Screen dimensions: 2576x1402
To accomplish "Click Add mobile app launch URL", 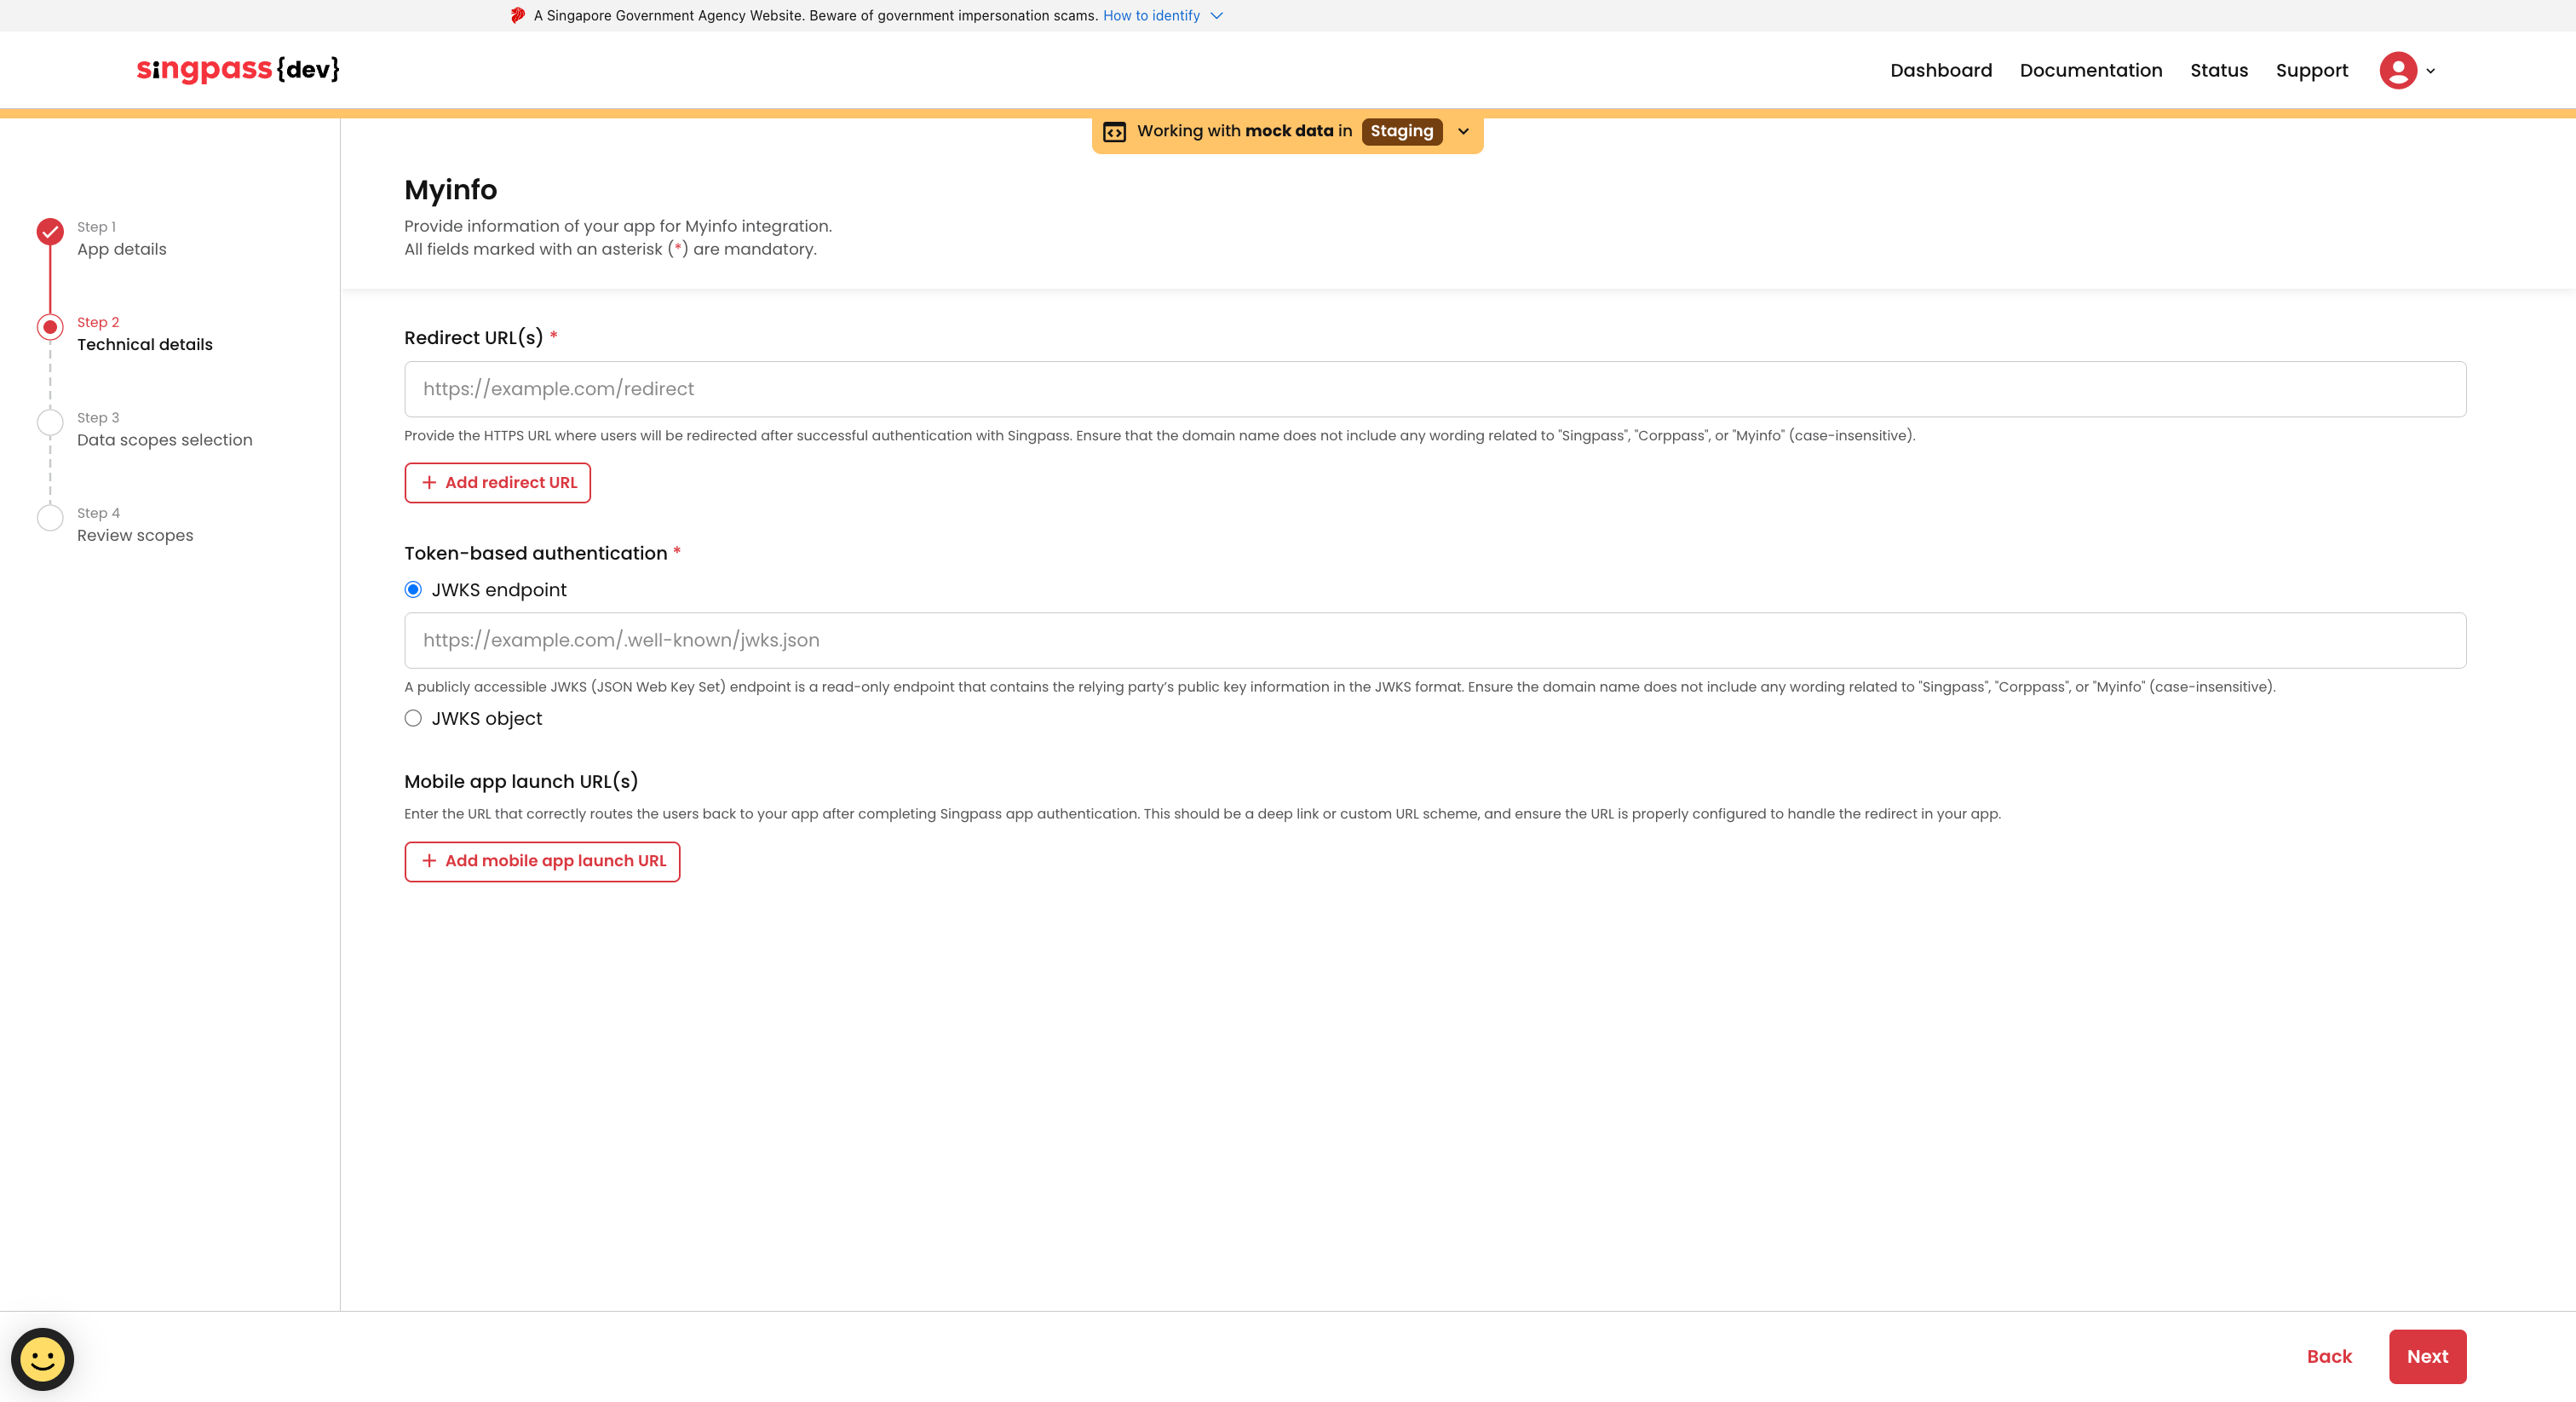I will coord(542,861).
